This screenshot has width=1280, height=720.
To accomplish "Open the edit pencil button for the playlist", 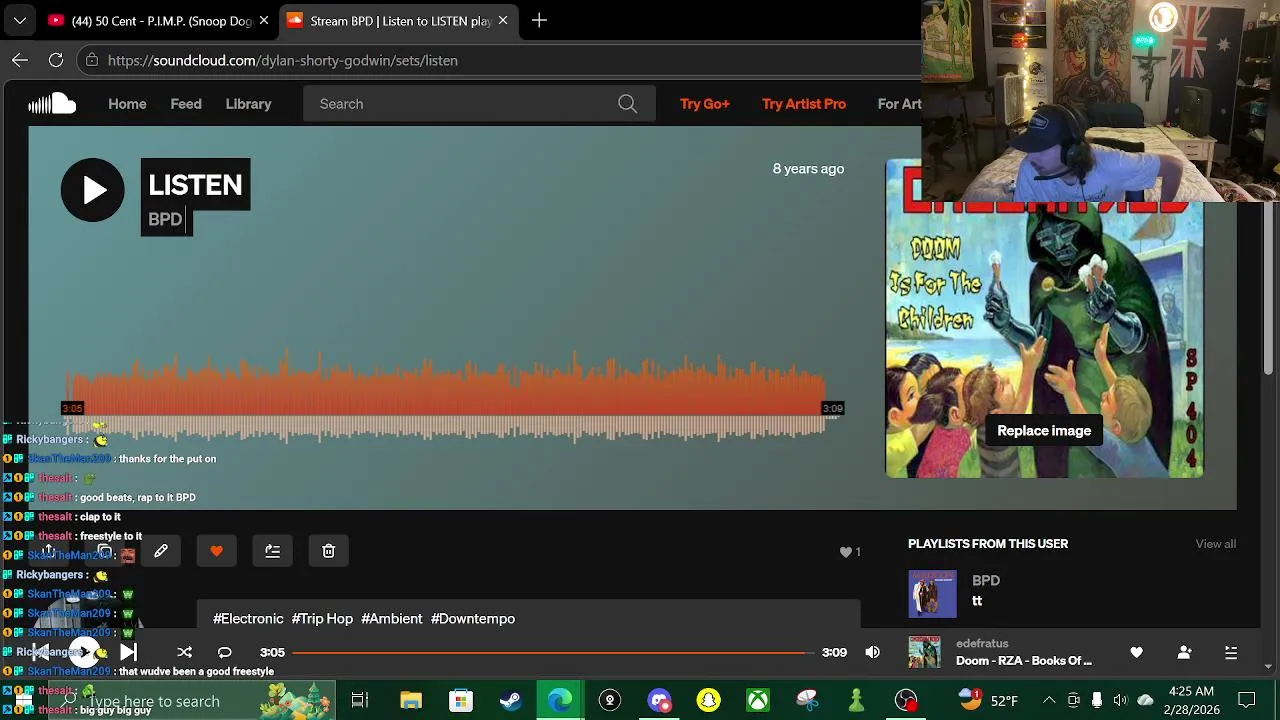I will 161,551.
